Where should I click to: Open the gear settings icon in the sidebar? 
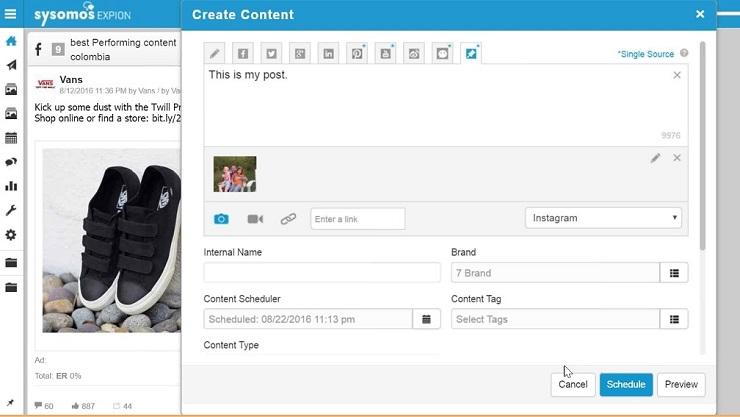[x=11, y=234]
